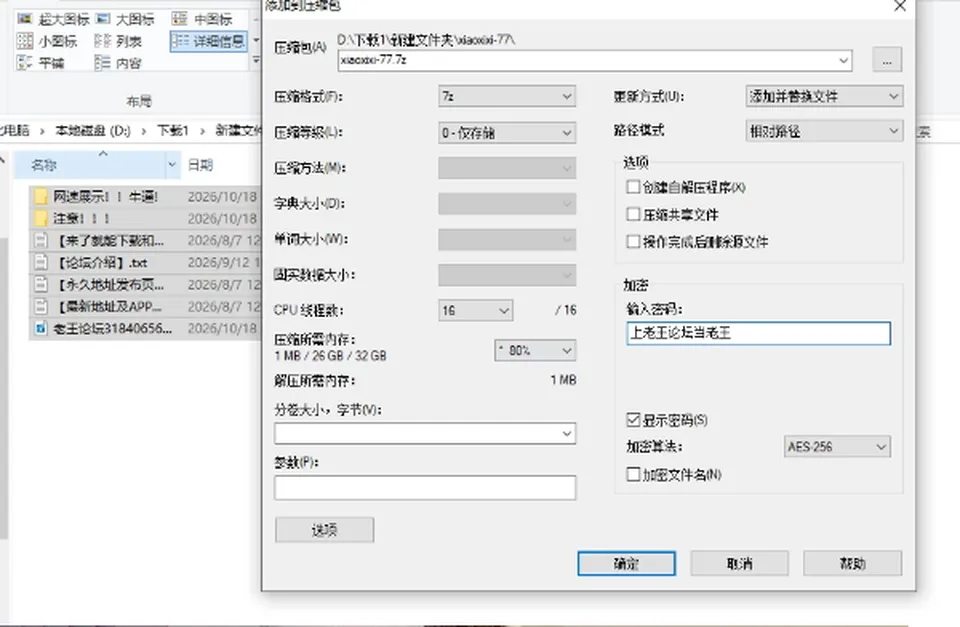Activate 详细信息 view icon in Explorer
The height and width of the screenshot is (627, 960).
(x=181, y=41)
